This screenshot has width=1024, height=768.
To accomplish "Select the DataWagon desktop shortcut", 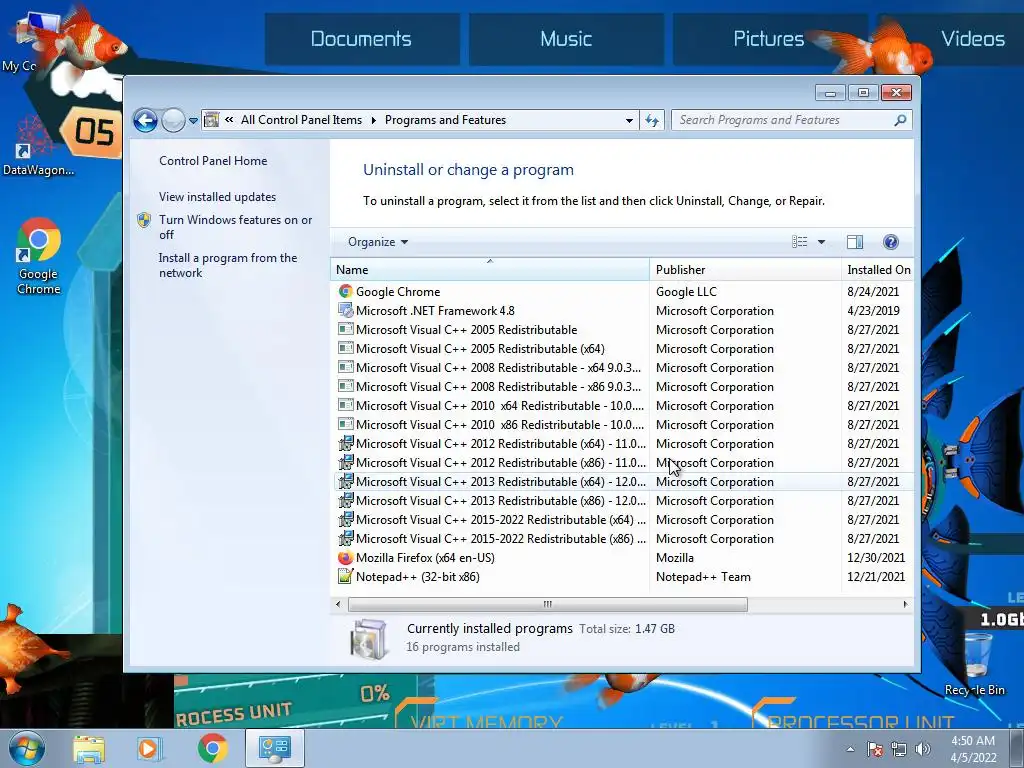I will [39, 147].
